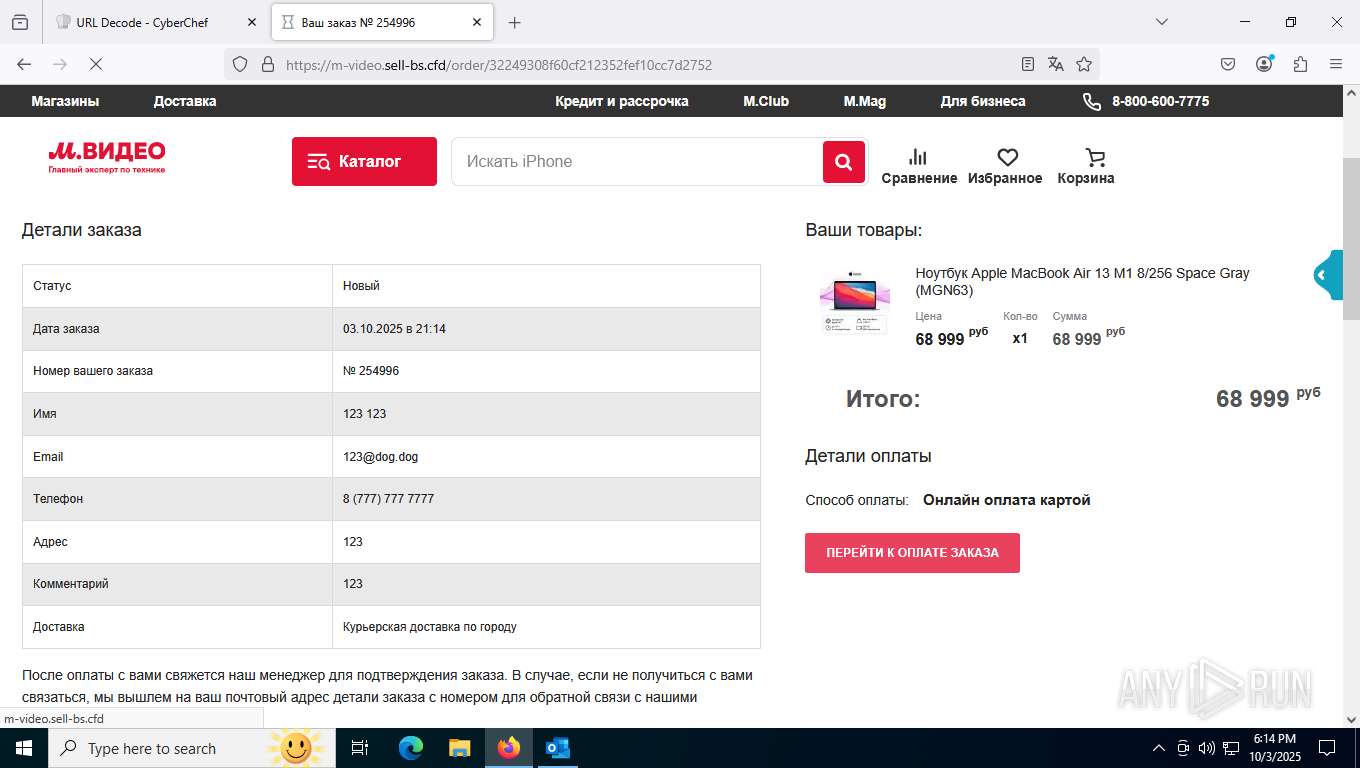Expand the blue side panel arrow
Image resolution: width=1360 pixels, height=768 pixels.
1327,275
